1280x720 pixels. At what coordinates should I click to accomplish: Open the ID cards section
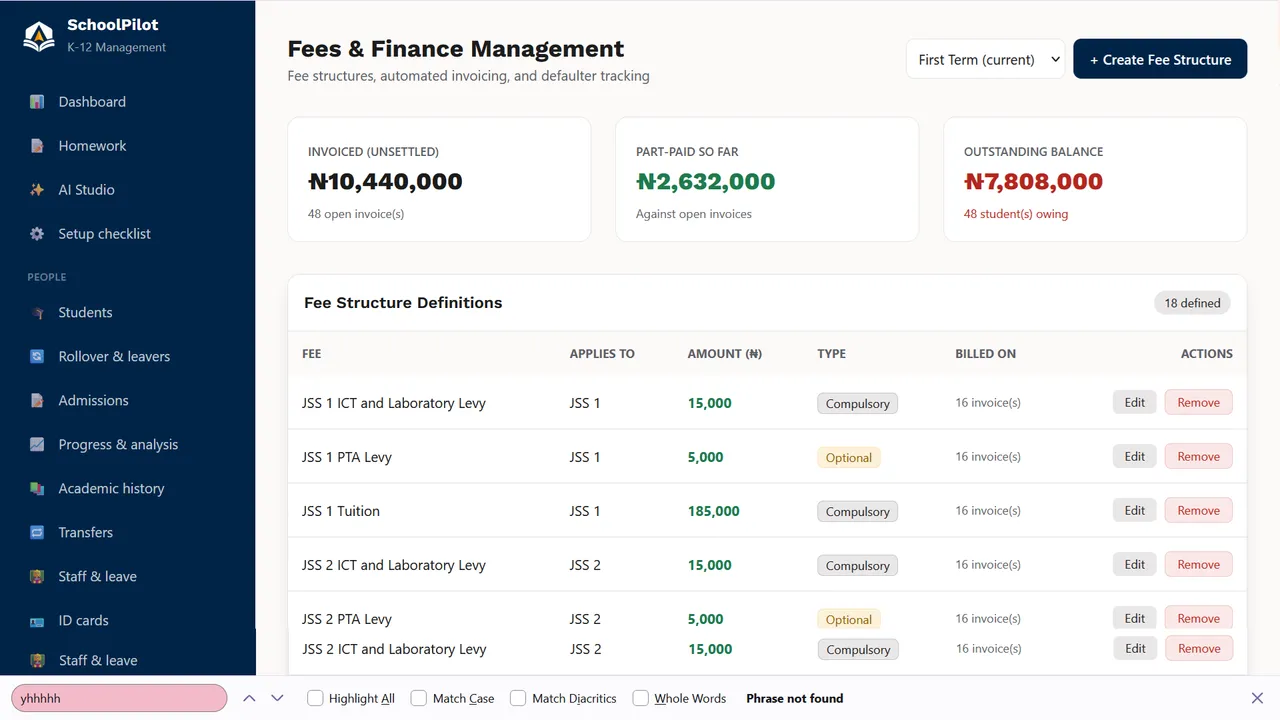(83, 621)
